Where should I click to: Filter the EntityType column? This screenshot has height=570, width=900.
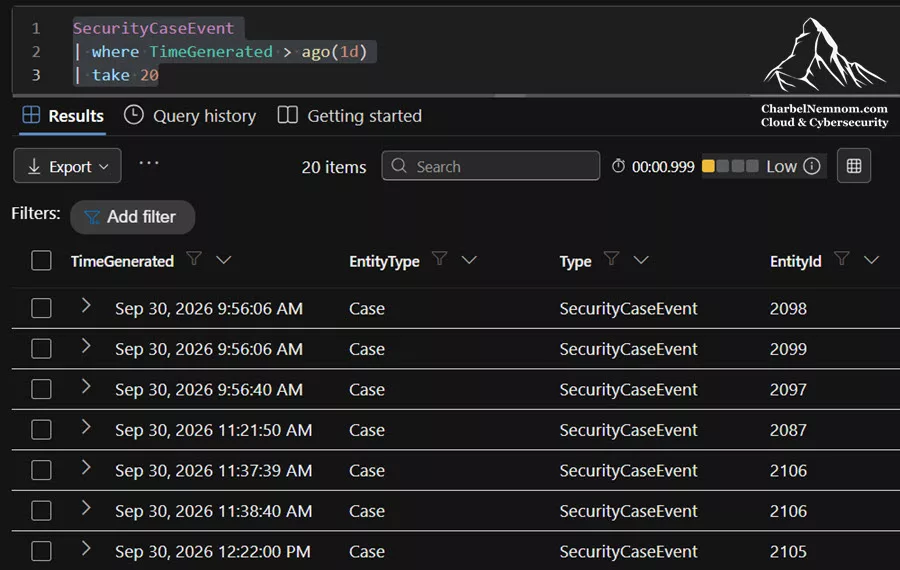pyautogui.click(x=440, y=259)
